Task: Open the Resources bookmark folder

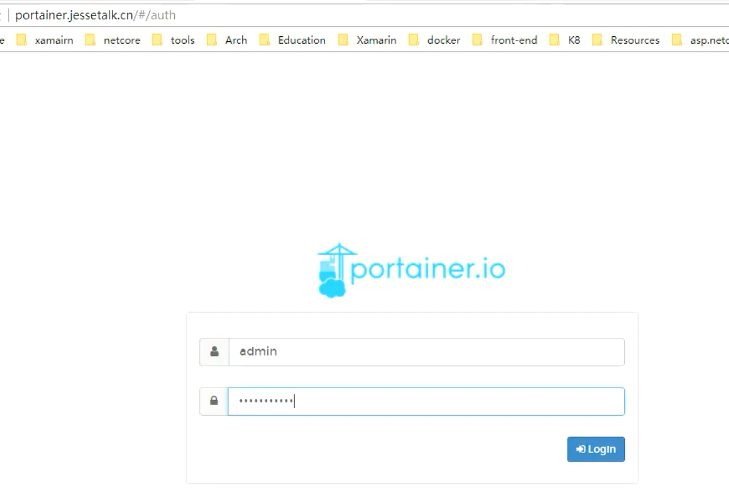Action: click(x=626, y=40)
